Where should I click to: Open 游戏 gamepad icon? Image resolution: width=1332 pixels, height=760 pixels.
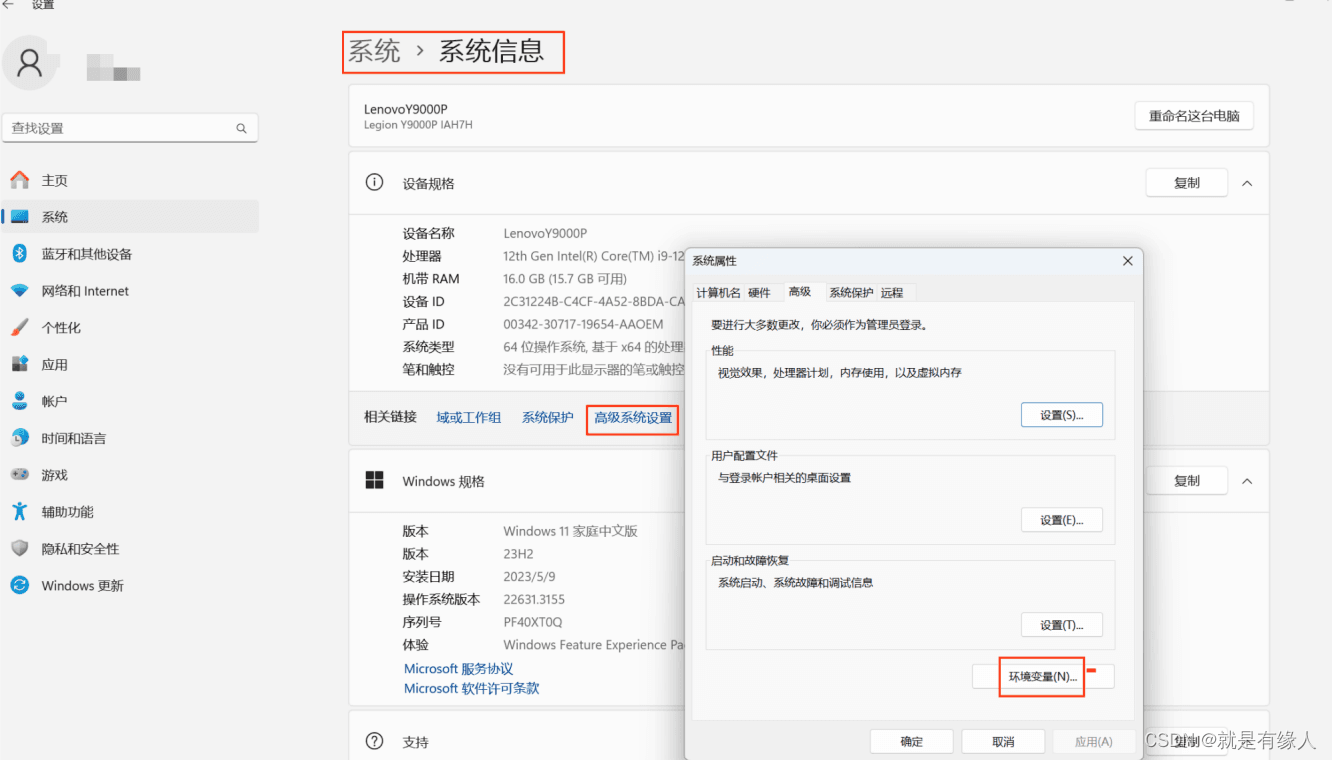pyautogui.click(x=20, y=475)
